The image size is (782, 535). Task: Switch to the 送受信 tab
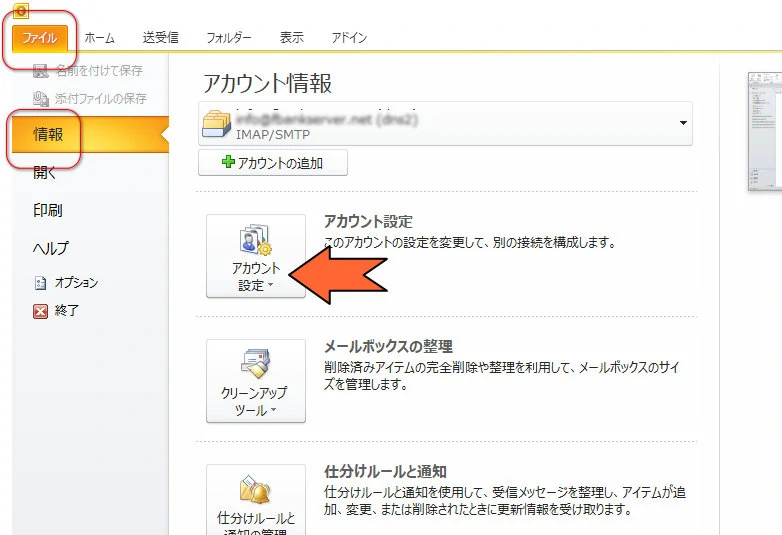(160, 38)
